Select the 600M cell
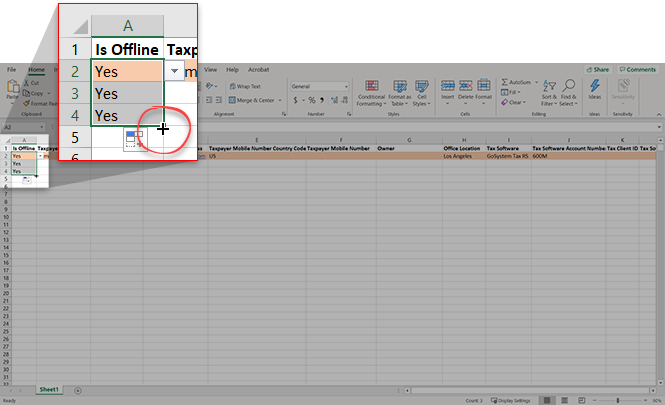665x405 pixels. coord(568,156)
